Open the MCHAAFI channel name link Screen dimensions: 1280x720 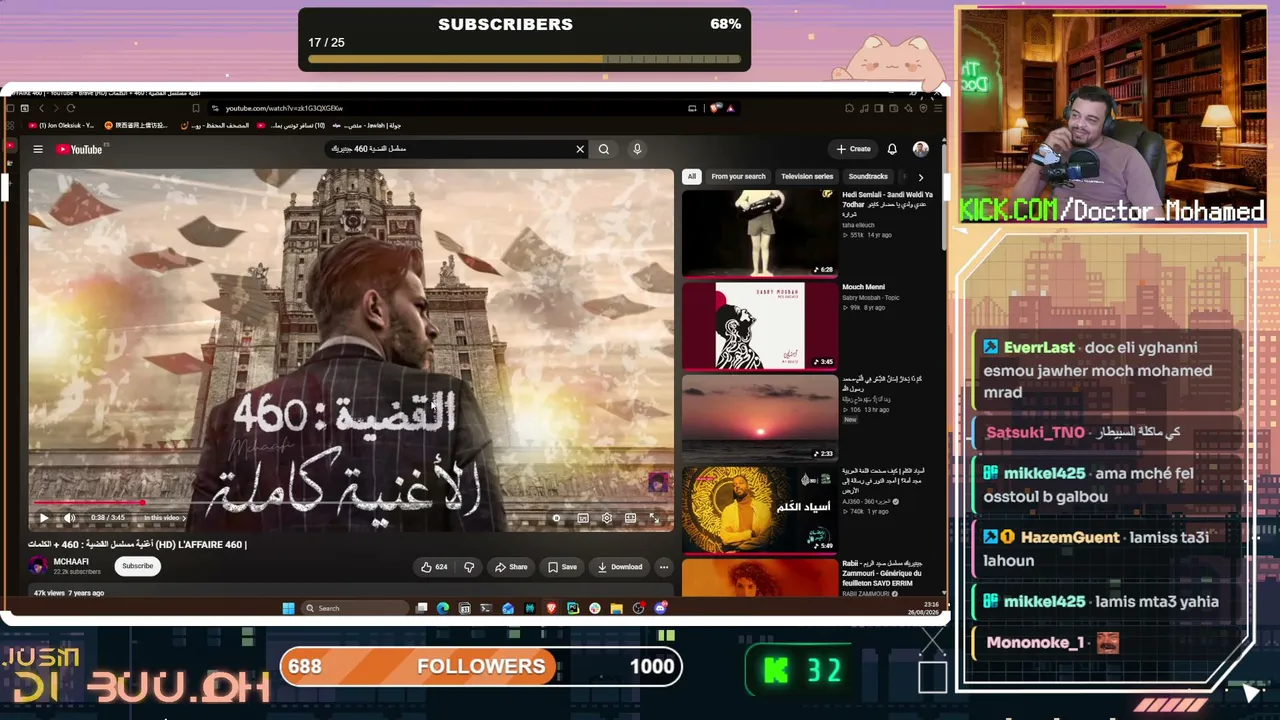(x=71, y=562)
